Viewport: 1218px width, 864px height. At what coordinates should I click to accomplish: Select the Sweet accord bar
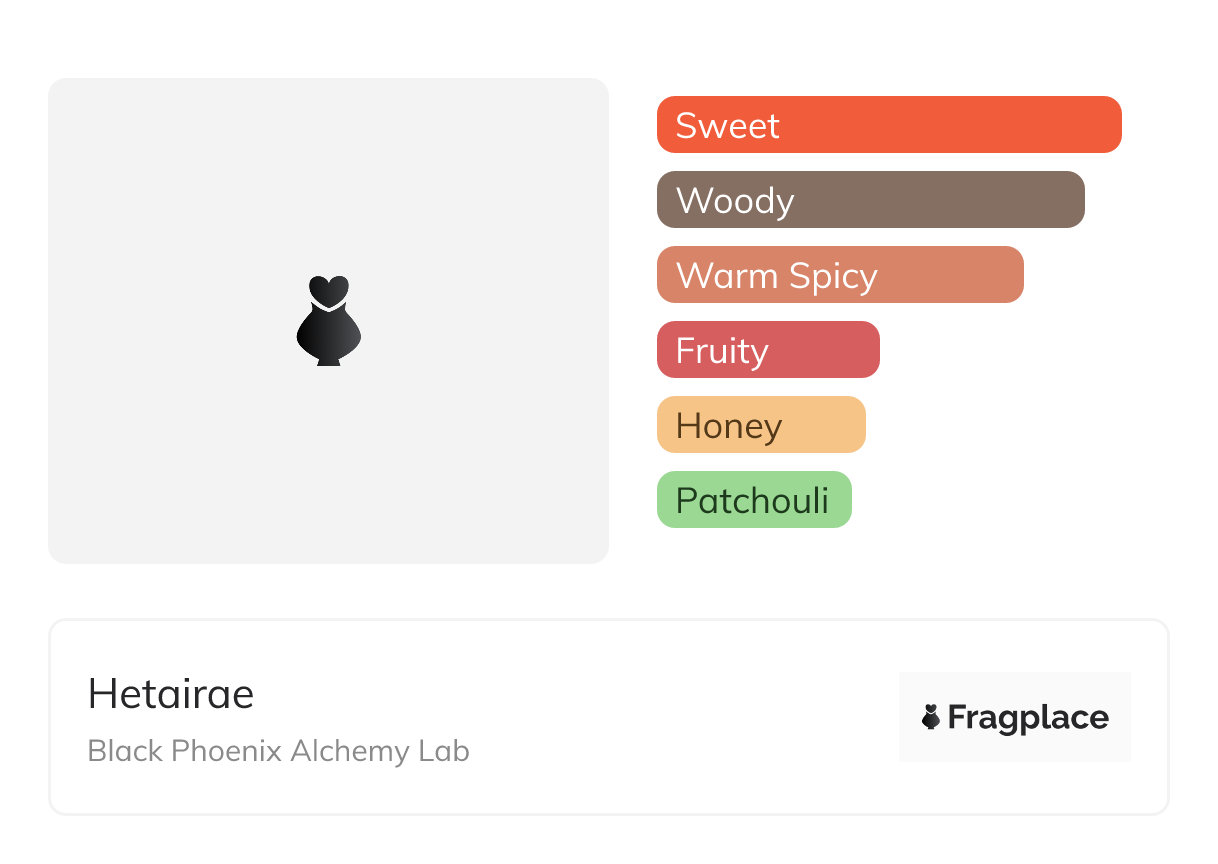click(x=888, y=125)
